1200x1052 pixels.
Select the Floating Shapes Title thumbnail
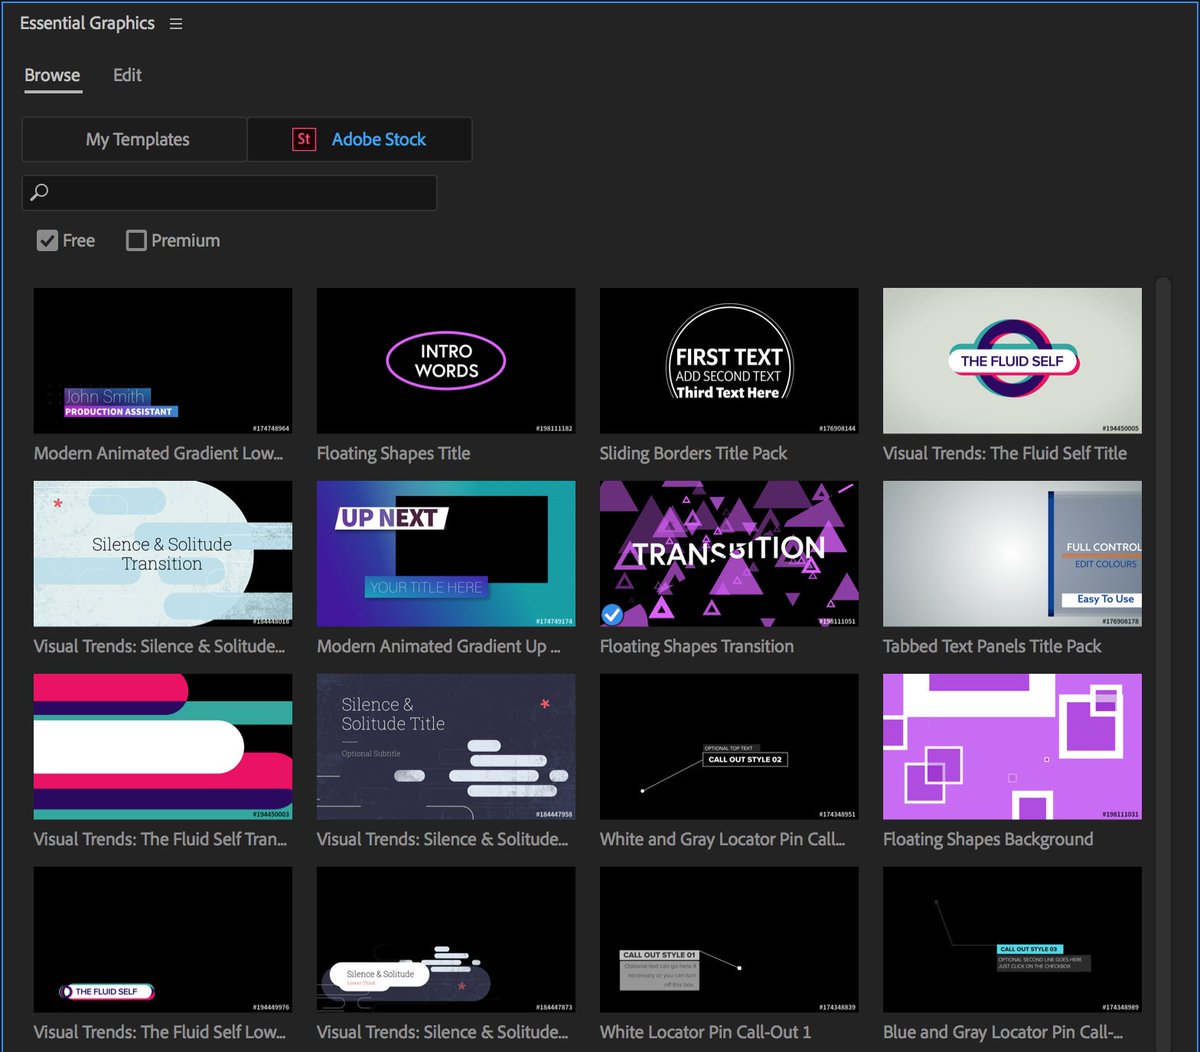(446, 361)
